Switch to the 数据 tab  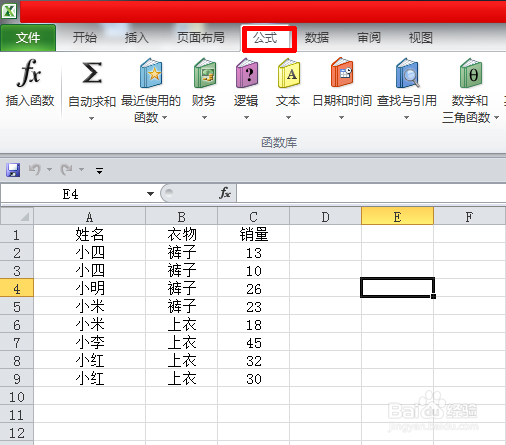coord(317,38)
